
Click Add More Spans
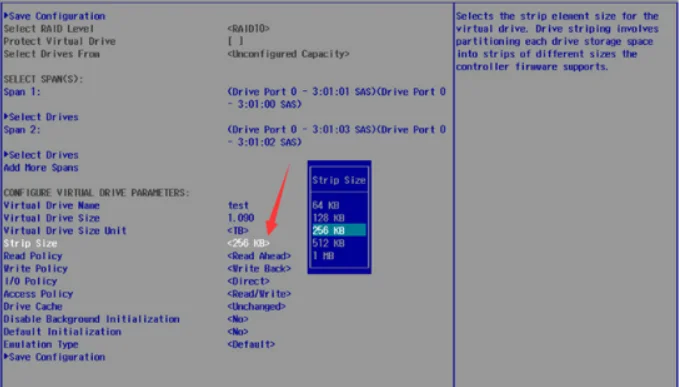point(41,168)
